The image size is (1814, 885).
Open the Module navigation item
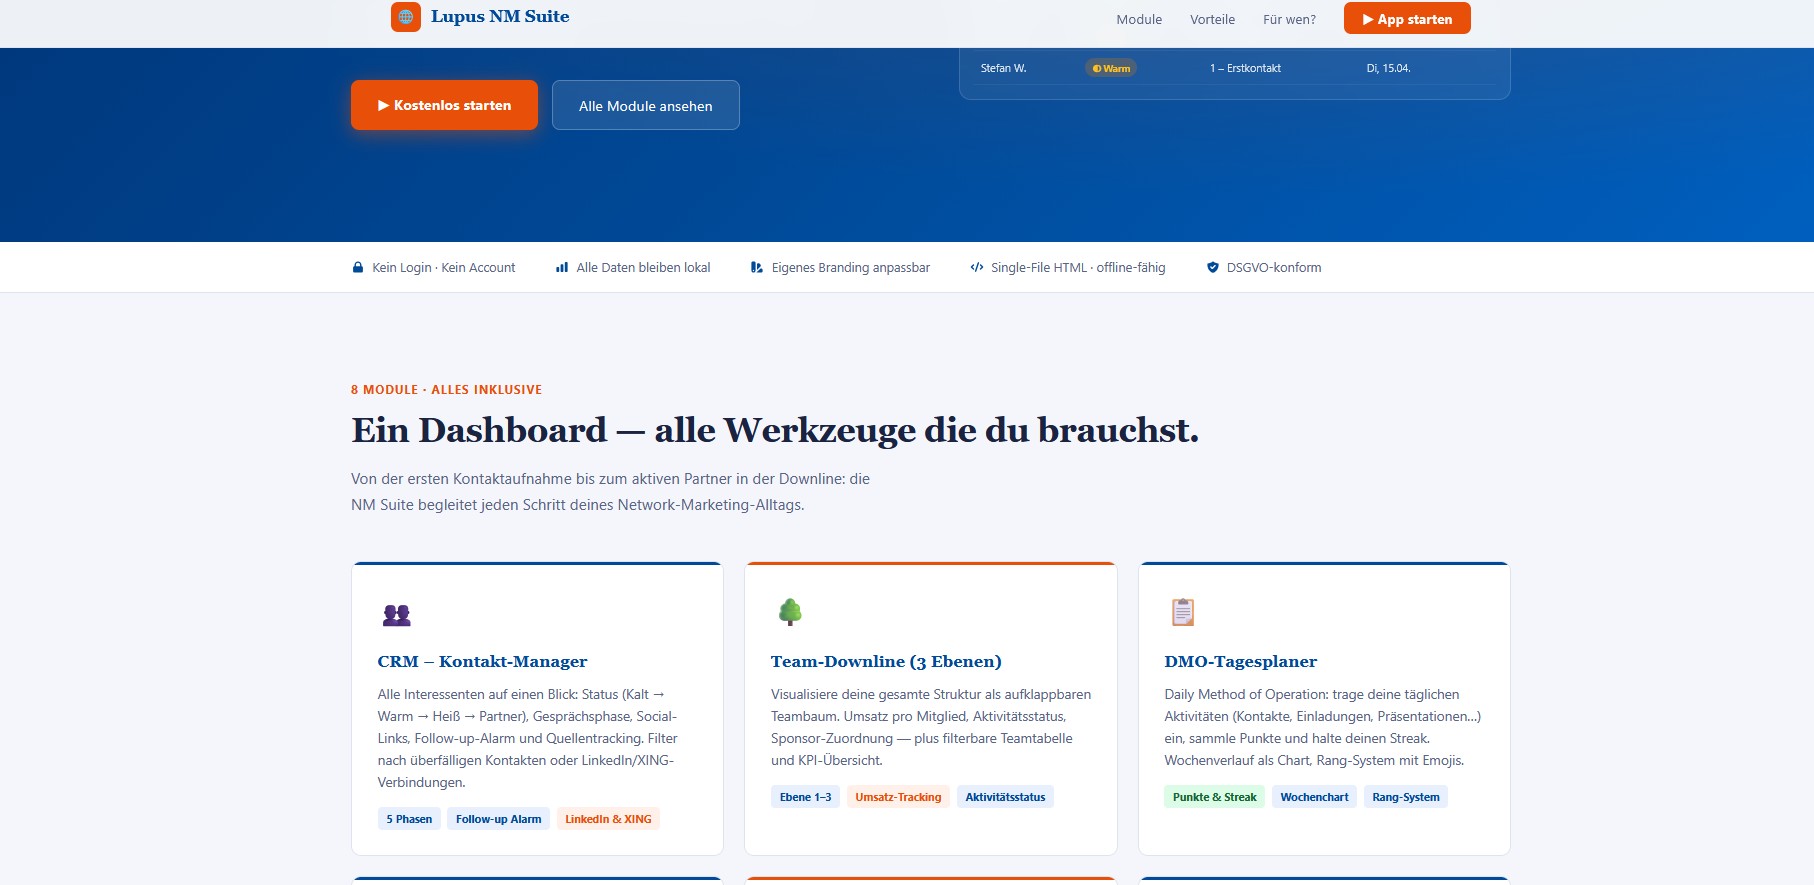pos(1139,19)
